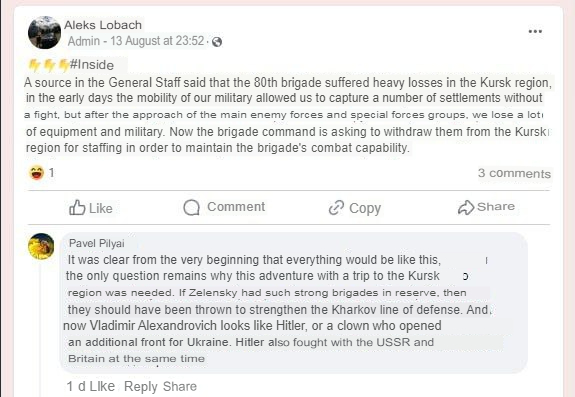Like the post using Like label
Viewport: 575px width, 397px height.
pyautogui.click(x=101, y=208)
